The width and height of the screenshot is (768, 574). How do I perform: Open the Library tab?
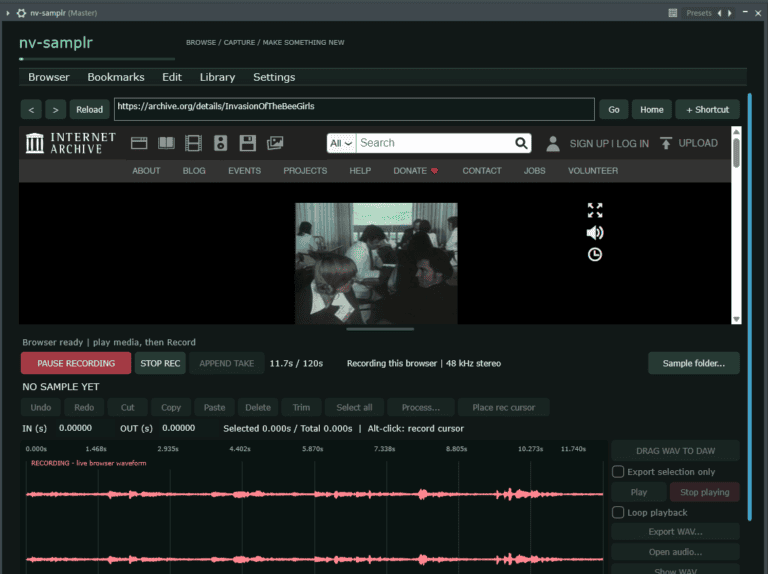(x=217, y=77)
